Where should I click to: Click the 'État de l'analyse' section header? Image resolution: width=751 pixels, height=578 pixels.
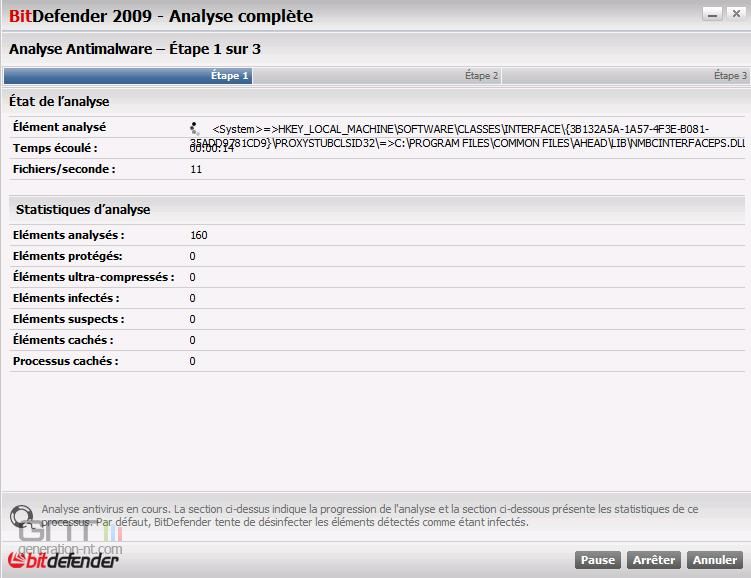[x=59, y=102]
